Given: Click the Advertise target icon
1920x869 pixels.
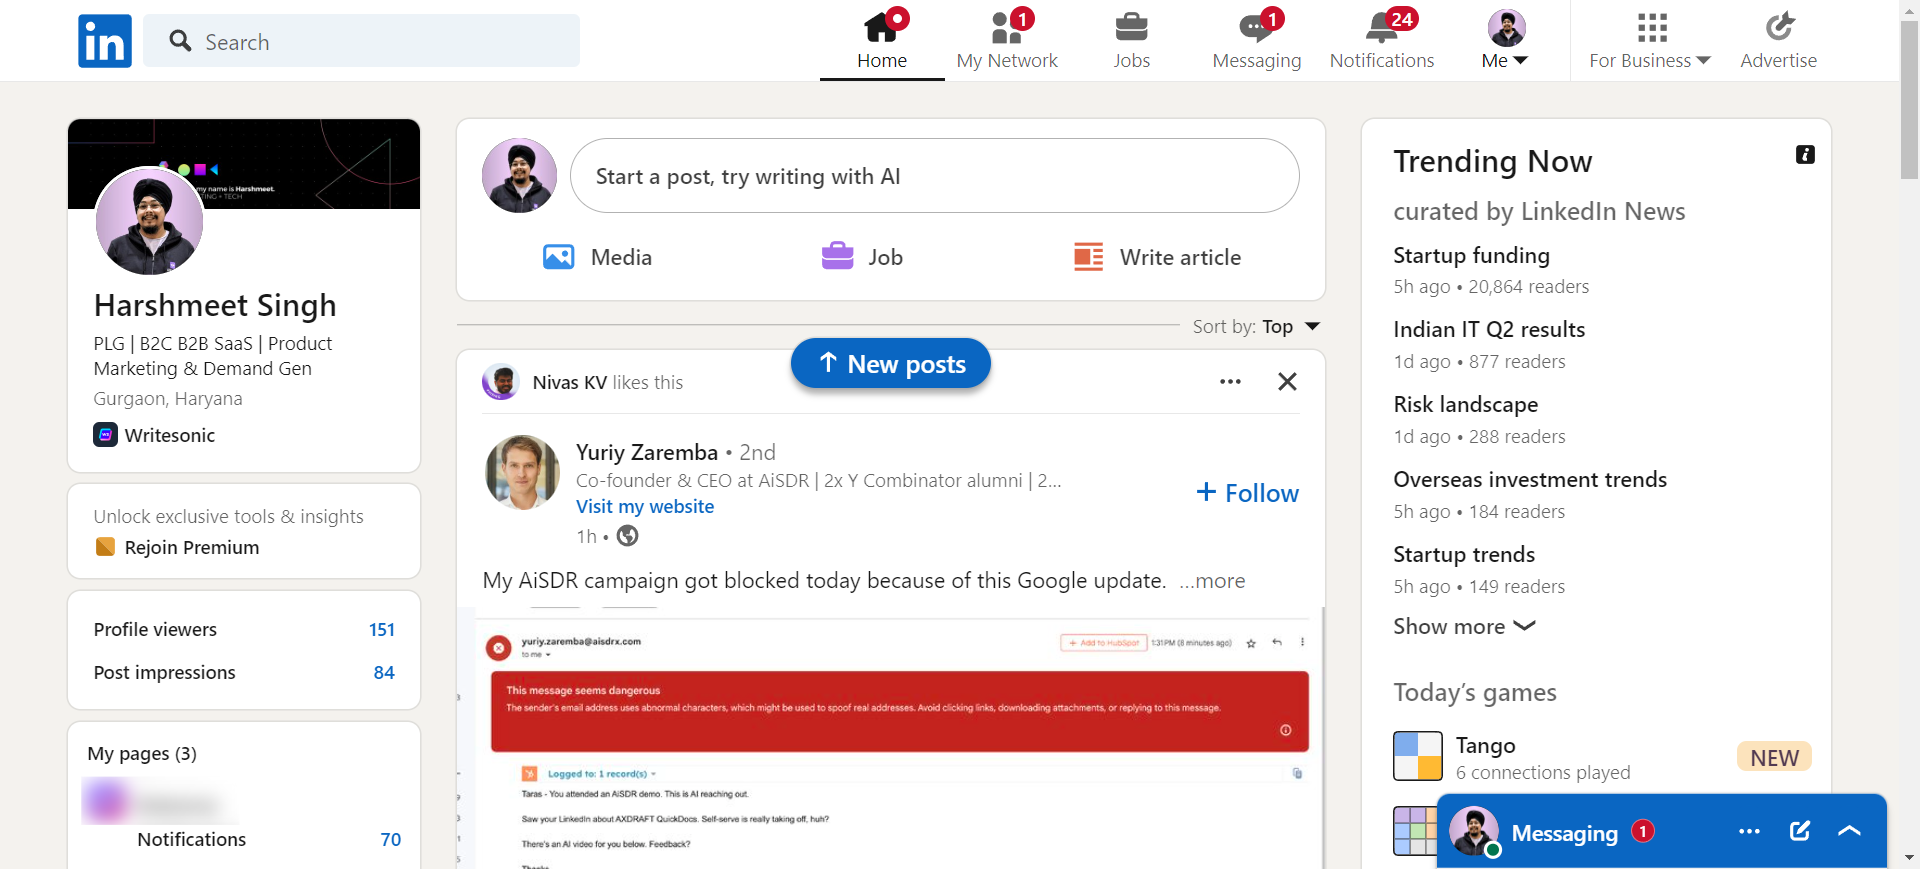Looking at the screenshot, I should click(1779, 27).
